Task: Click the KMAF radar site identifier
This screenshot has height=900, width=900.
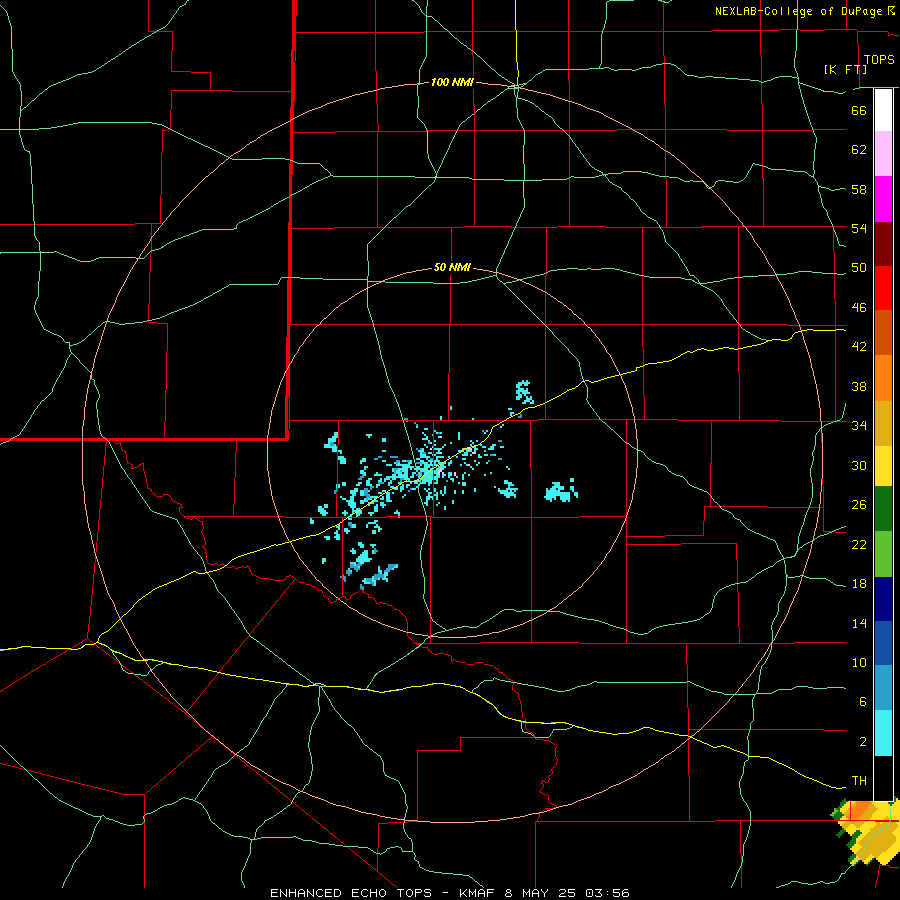Action: pos(479,893)
